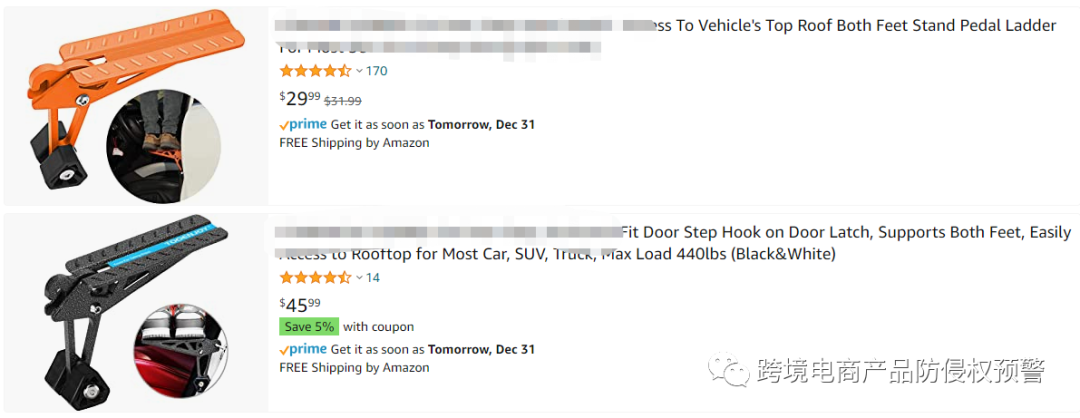Click the crossed-out $31.99 list price

[343, 100]
